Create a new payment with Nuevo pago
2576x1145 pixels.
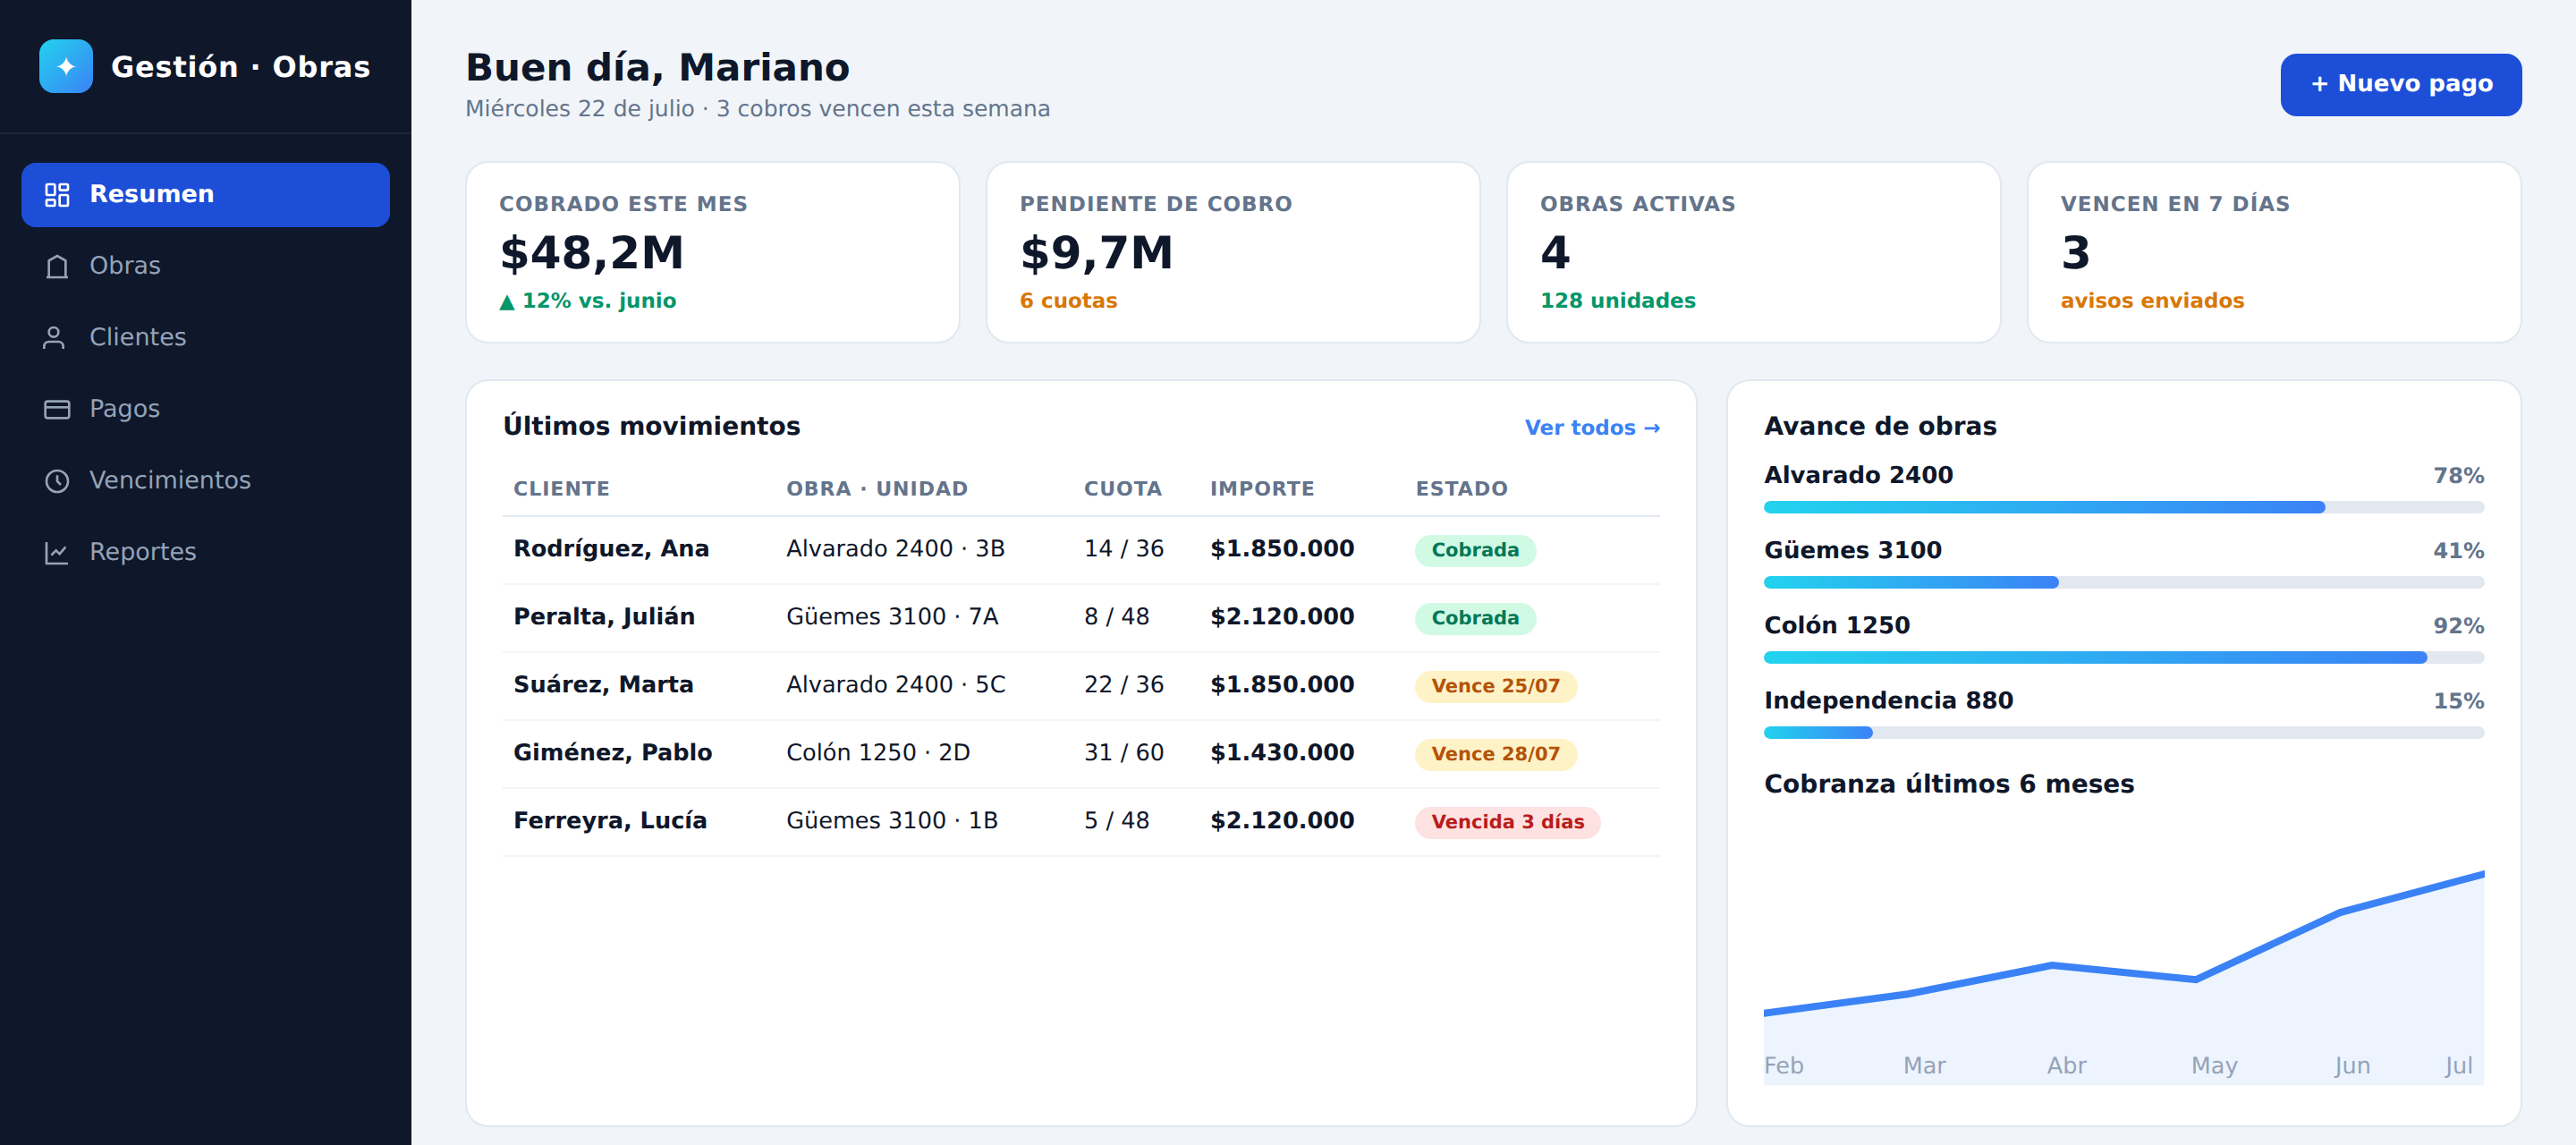coord(2400,84)
